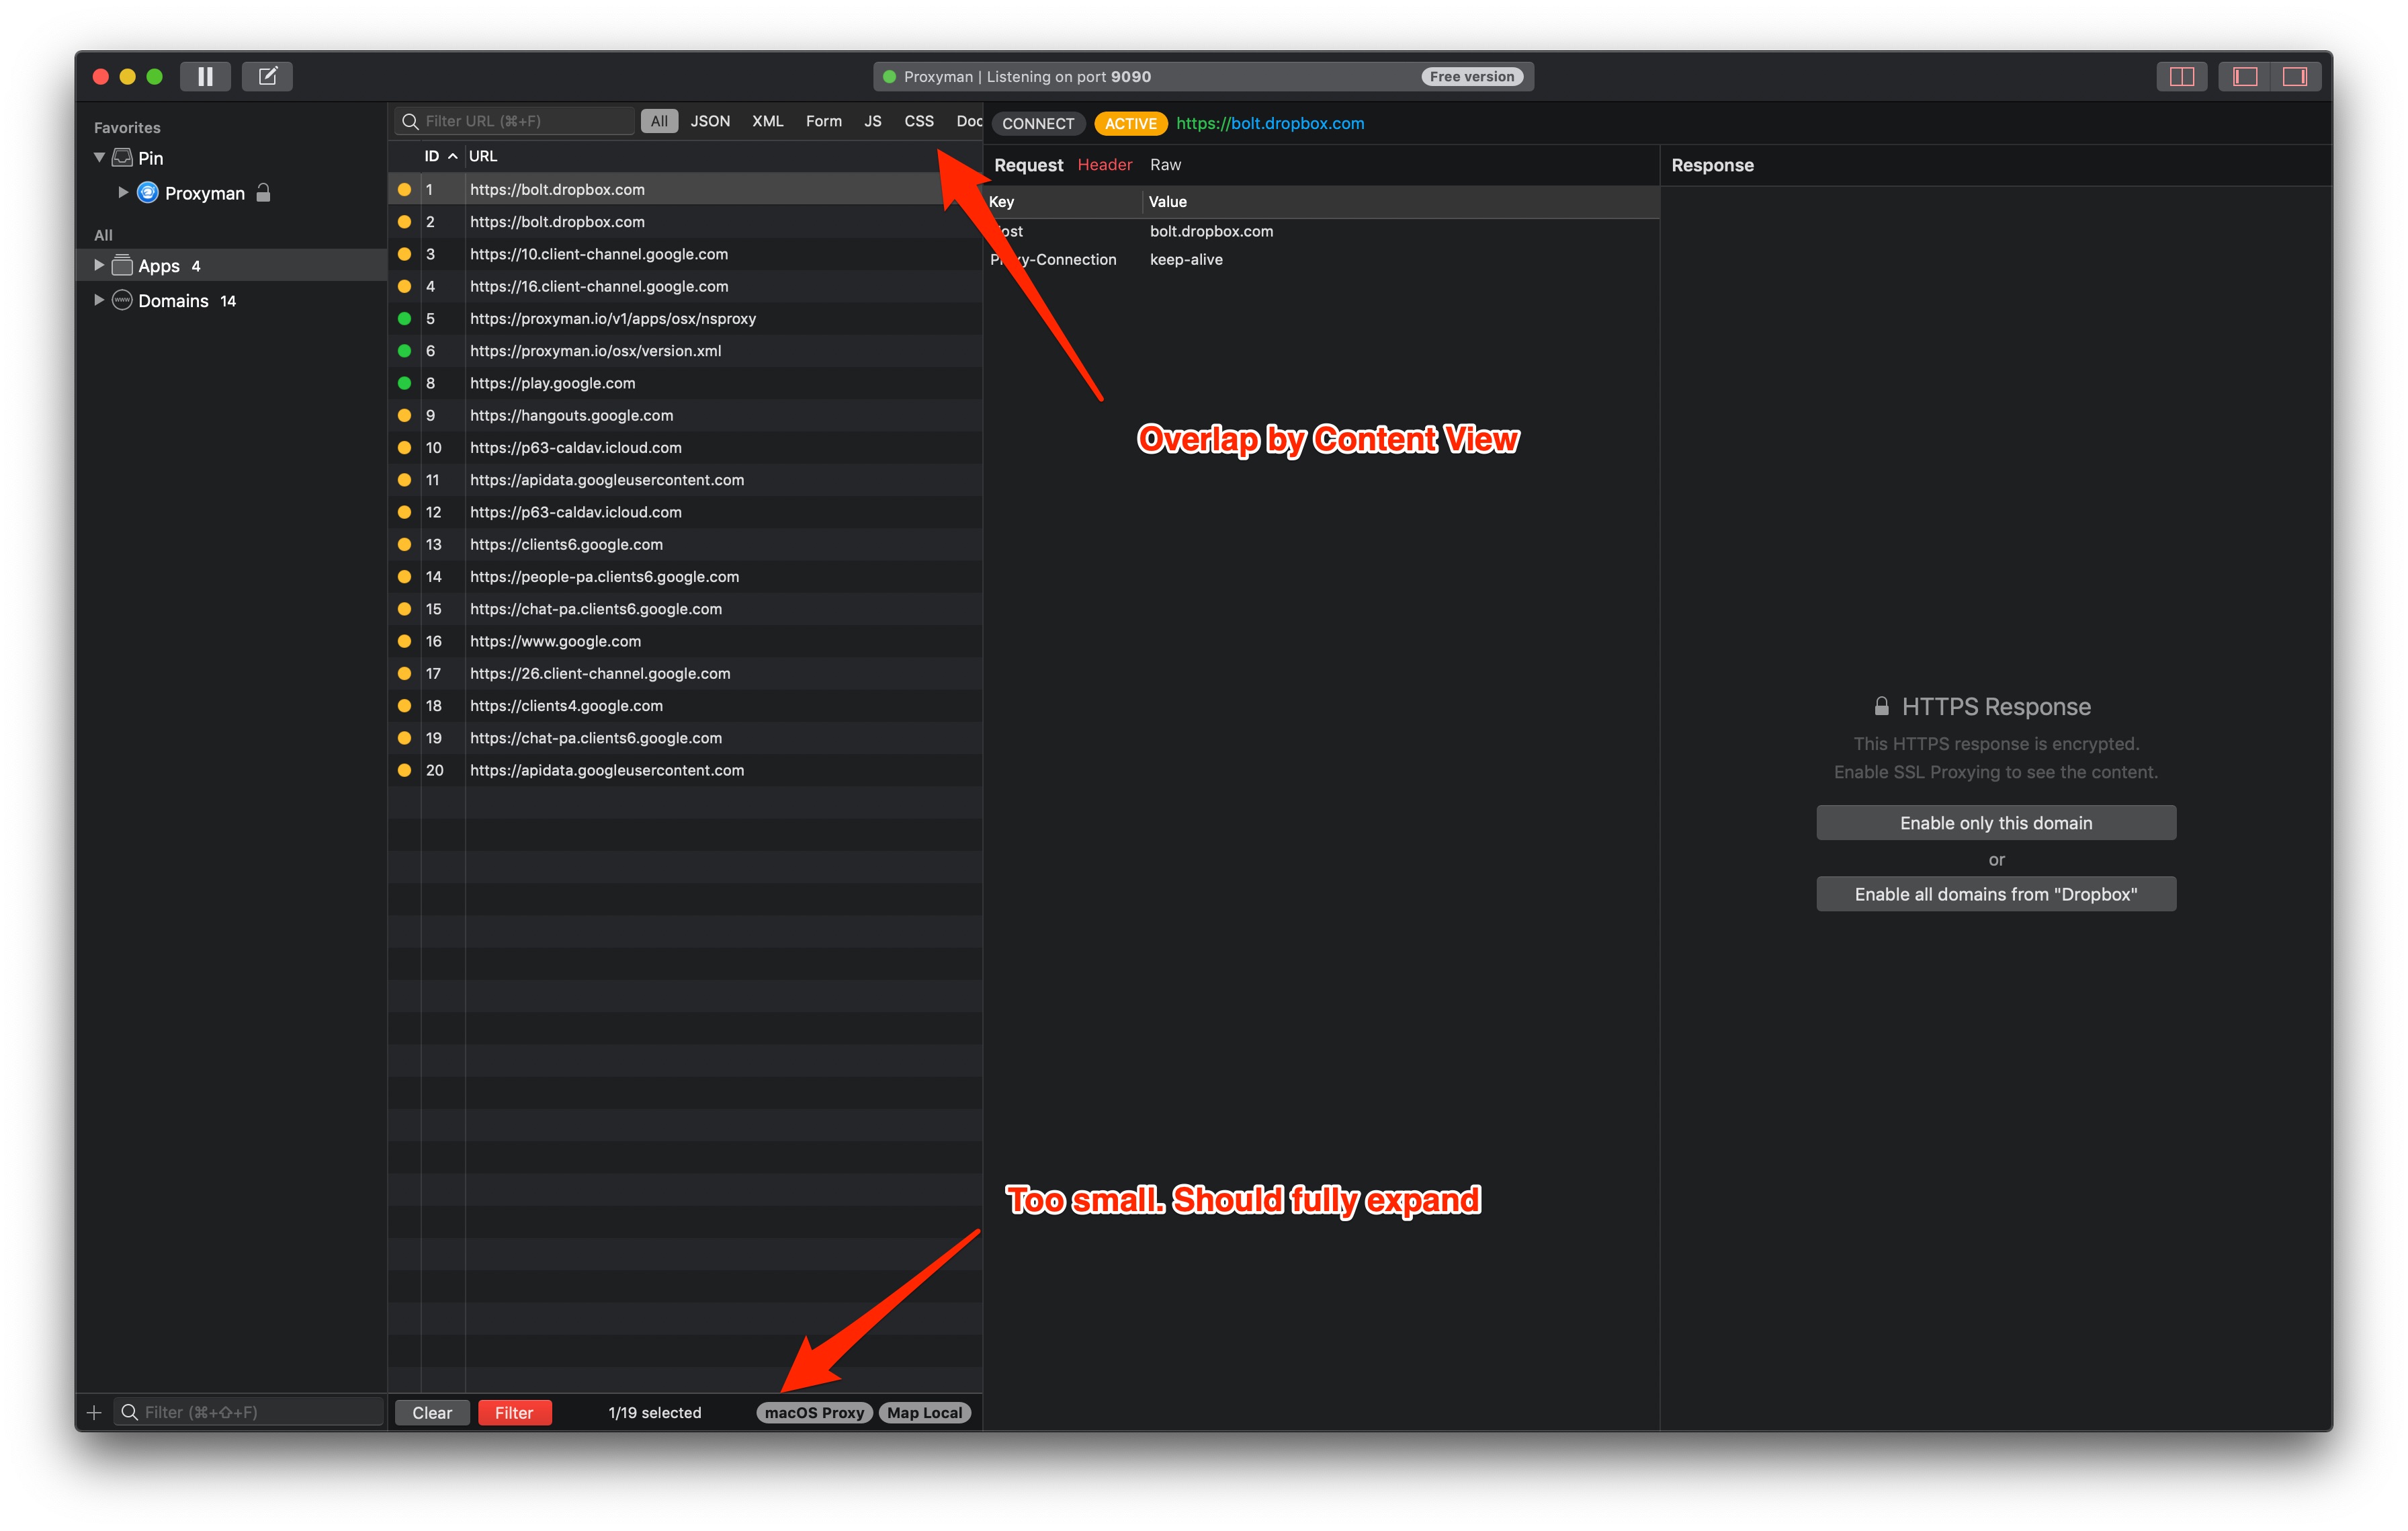Select the All filter type

pos(659,121)
